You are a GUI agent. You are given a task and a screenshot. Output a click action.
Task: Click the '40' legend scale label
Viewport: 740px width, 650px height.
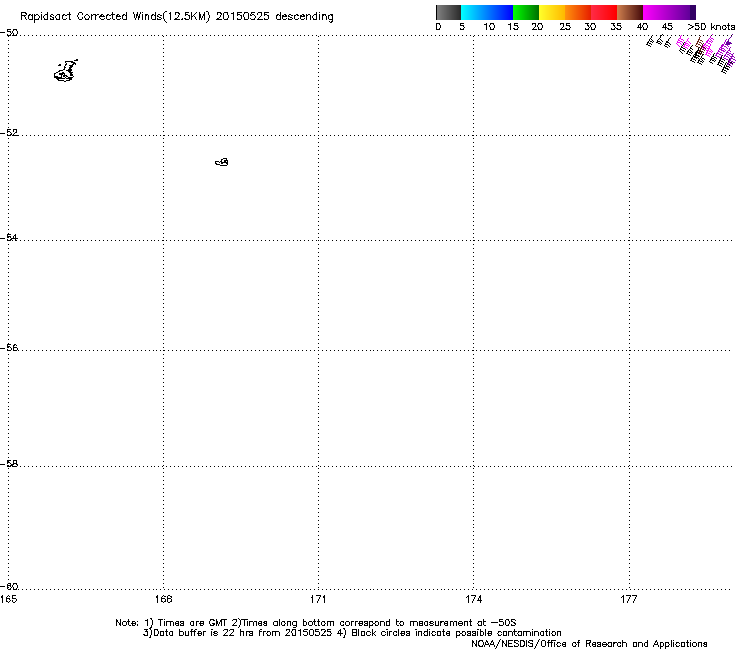(x=642, y=27)
